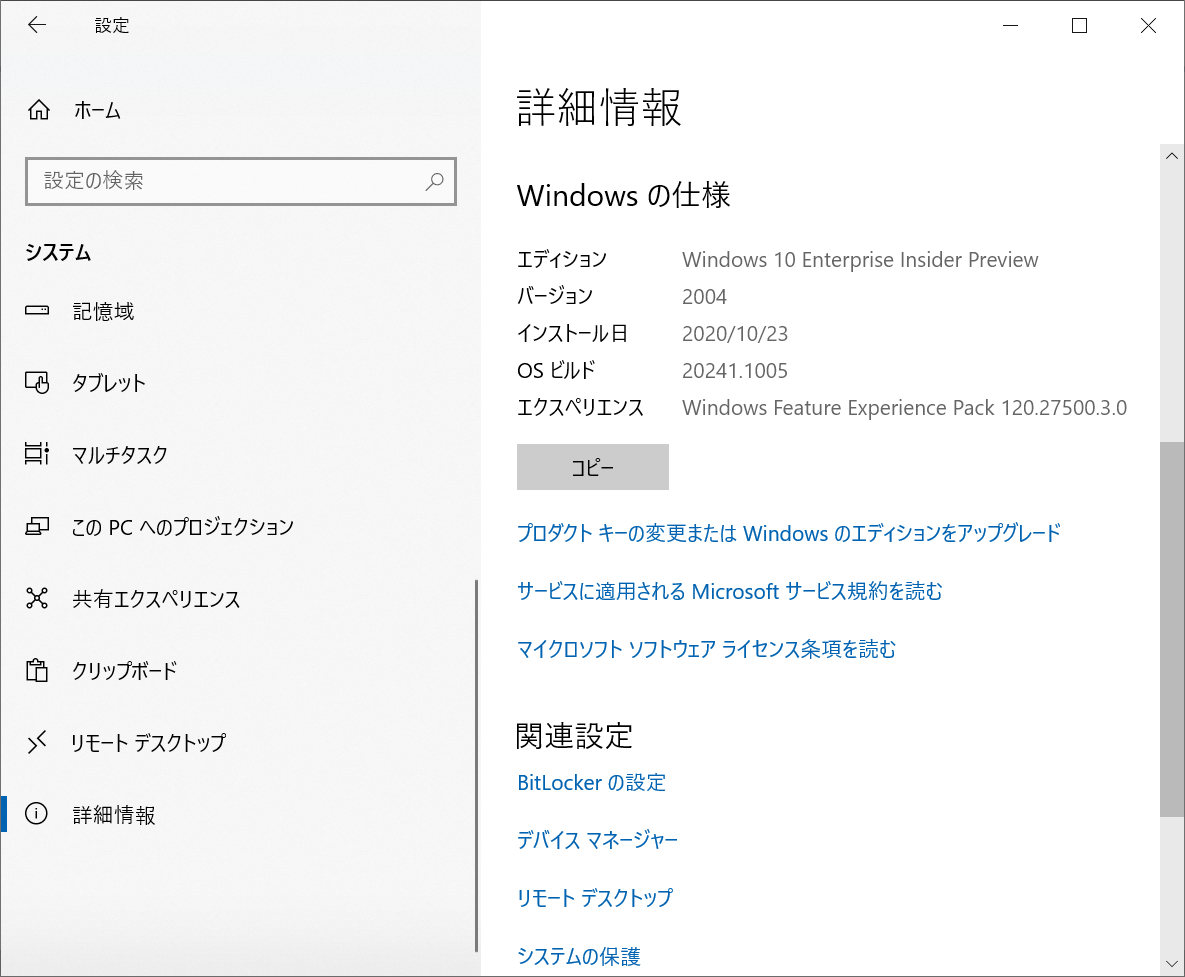Click the Multitasking (マルチタスク) icon

tap(37, 453)
